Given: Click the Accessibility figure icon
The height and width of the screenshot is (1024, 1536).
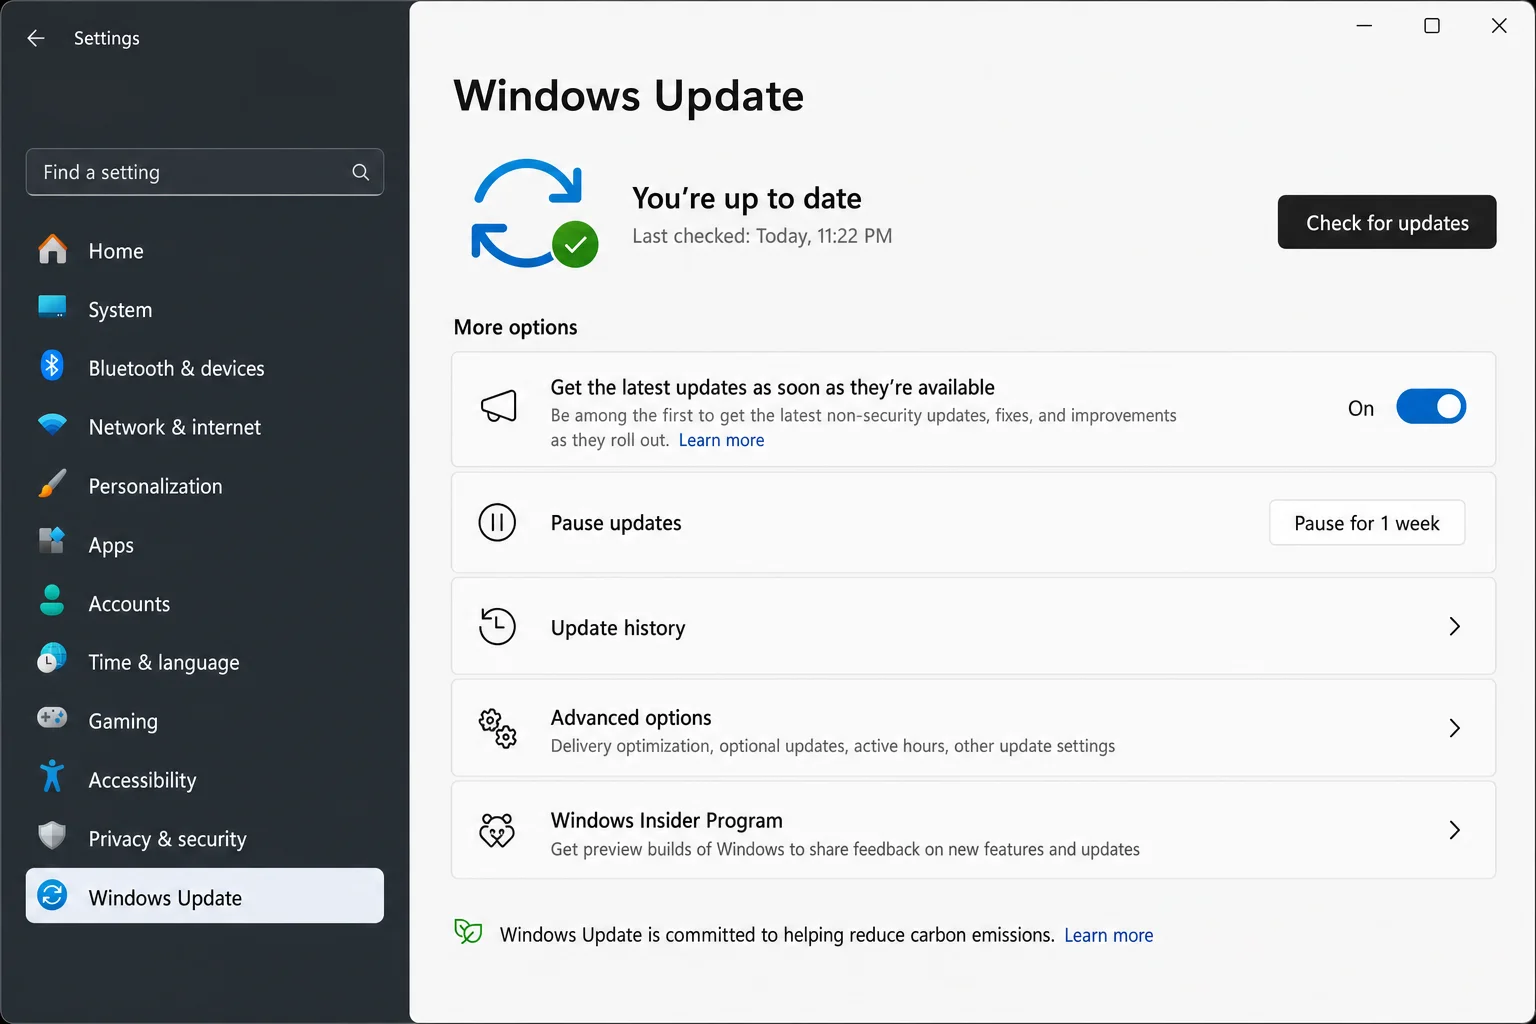Looking at the screenshot, I should tap(52, 777).
